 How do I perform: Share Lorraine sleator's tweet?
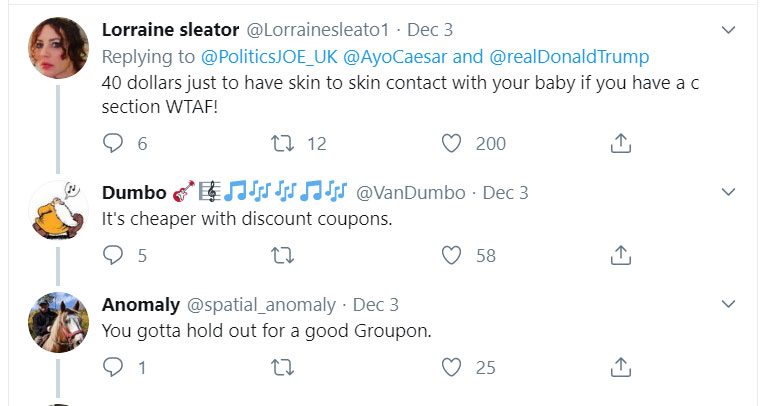tap(620, 144)
